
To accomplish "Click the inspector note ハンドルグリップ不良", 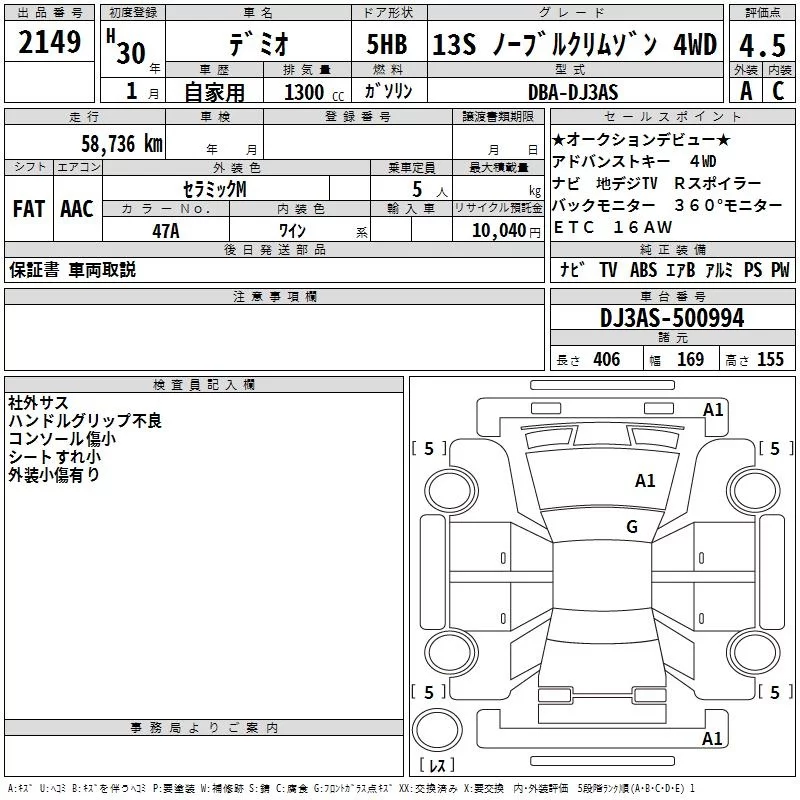I will pyautogui.click(x=85, y=420).
